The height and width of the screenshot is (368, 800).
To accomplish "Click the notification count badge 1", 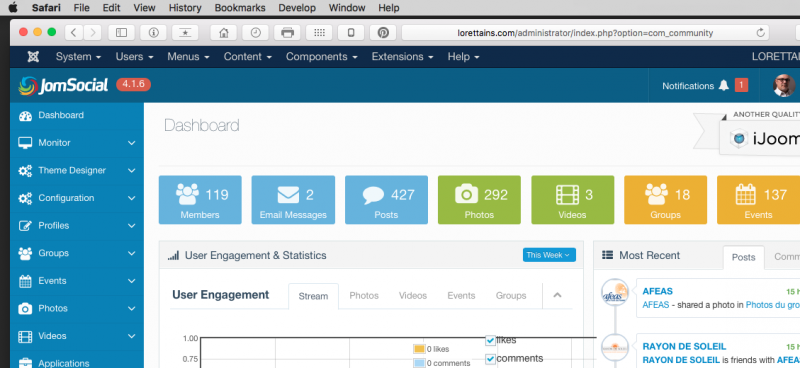I will click(x=741, y=85).
